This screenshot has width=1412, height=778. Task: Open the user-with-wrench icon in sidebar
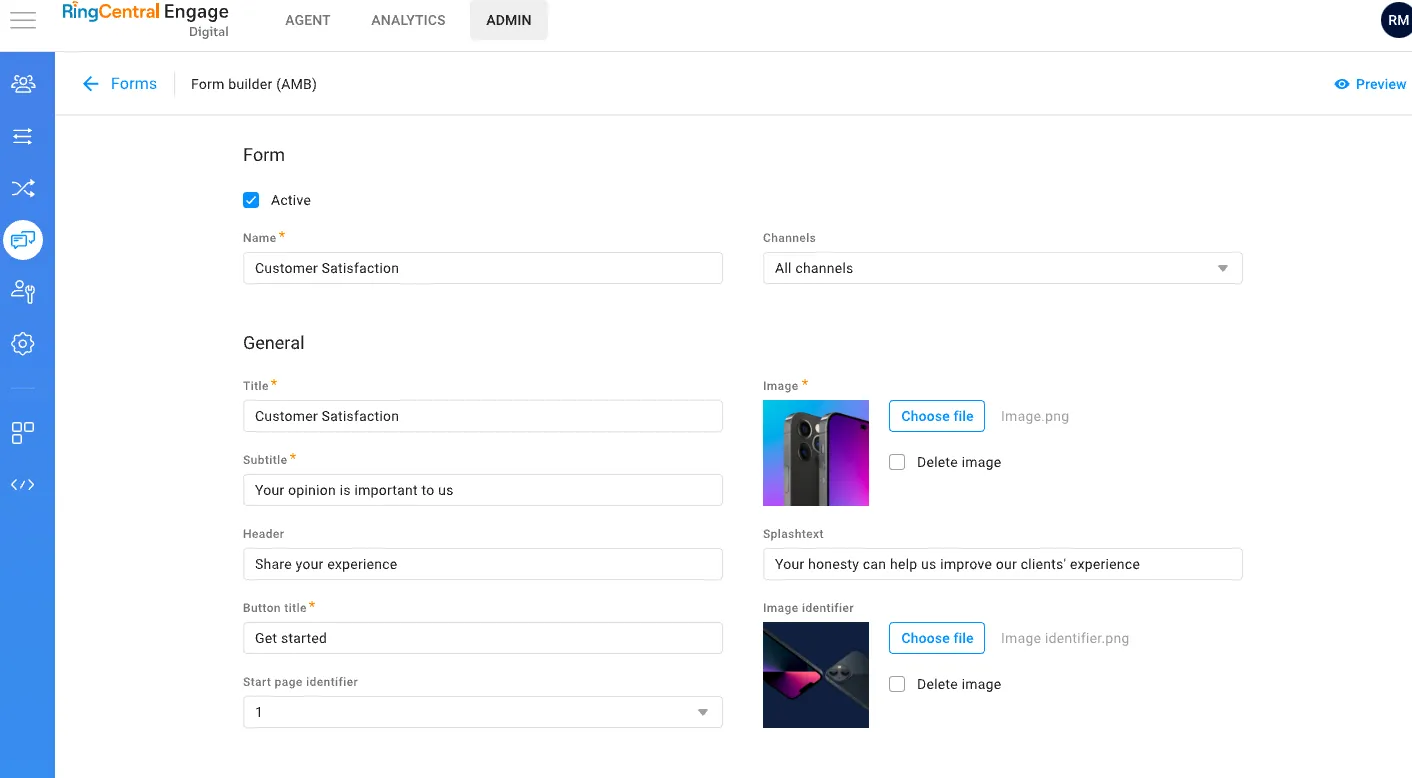pos(23,292)
